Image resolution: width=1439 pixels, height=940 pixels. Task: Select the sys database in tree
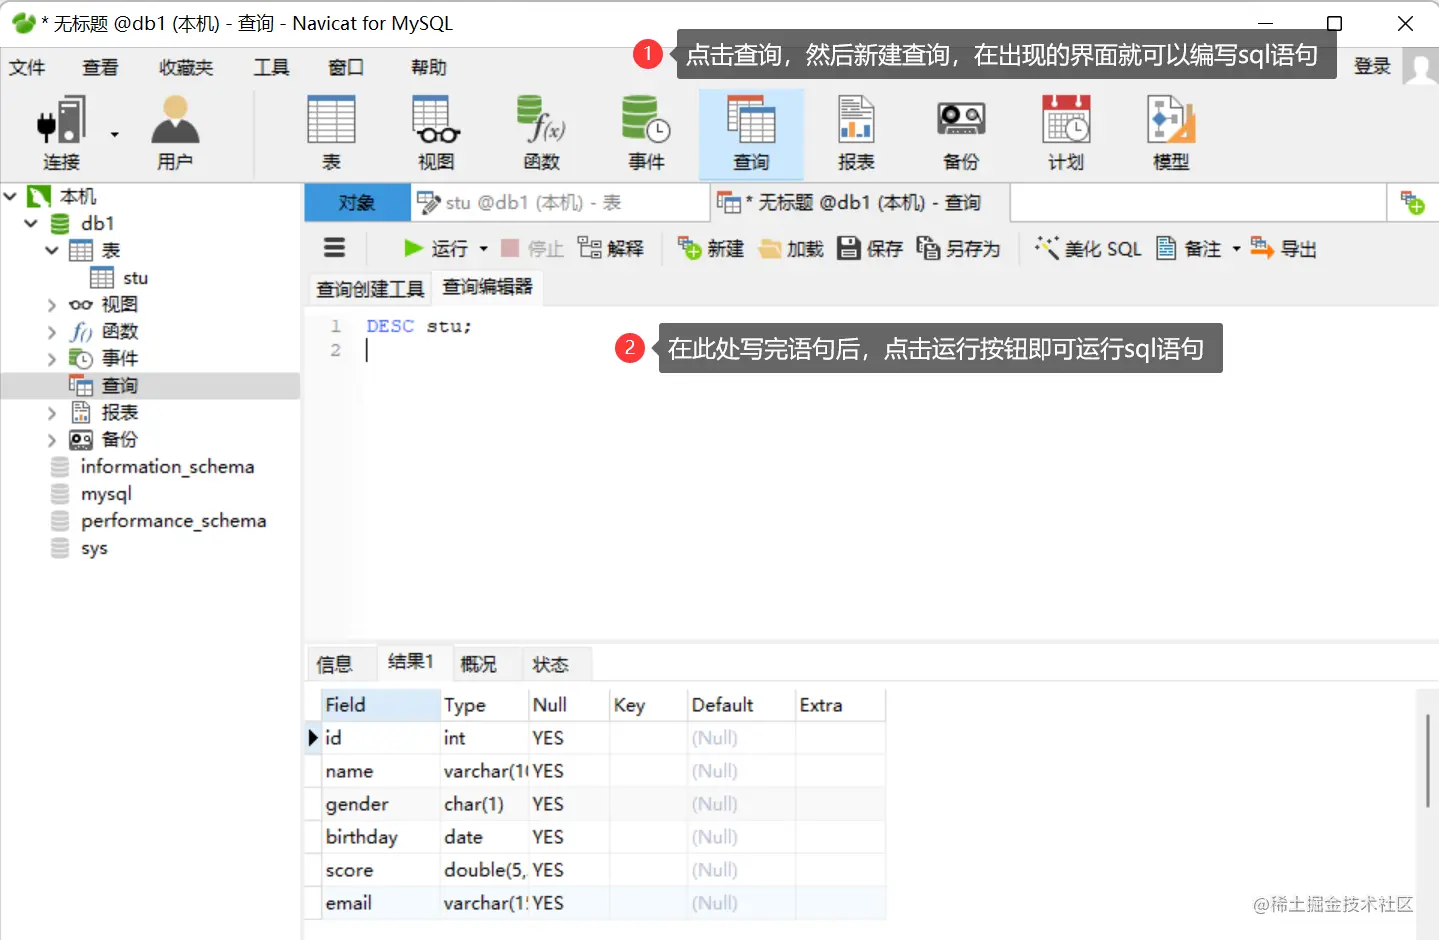(x=94, y=547)
